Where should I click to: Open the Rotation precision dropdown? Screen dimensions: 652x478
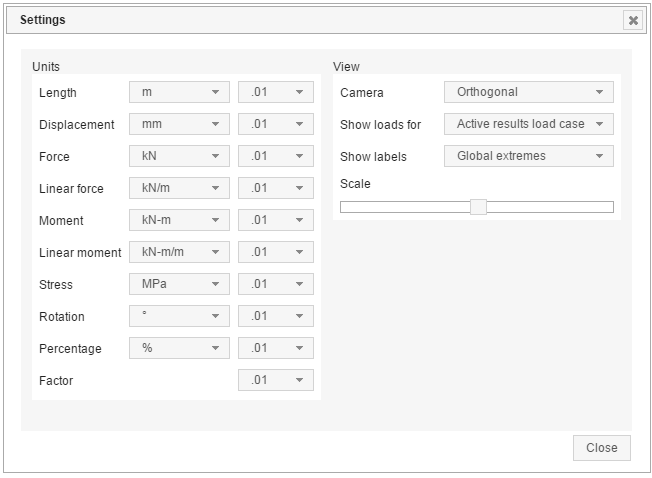pos(276,316)
